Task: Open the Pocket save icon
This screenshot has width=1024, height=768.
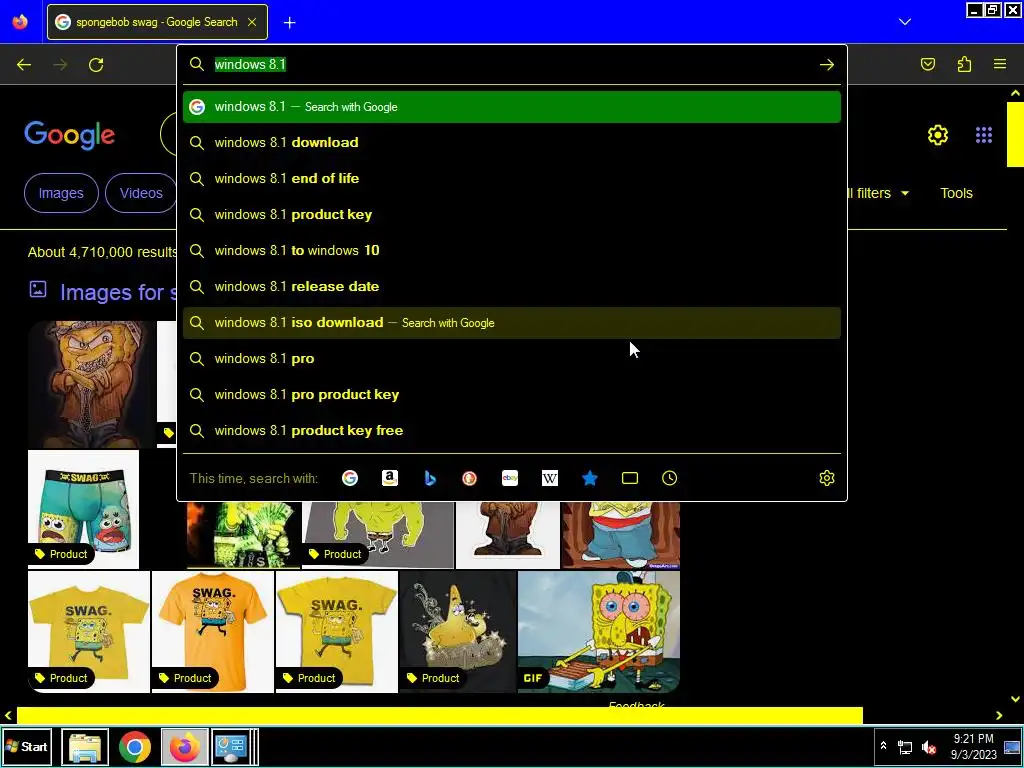Action: [x=928, y=64]
